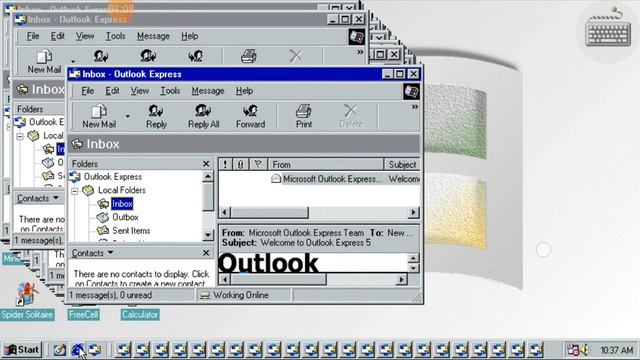Screen dimensions: 640x360
Task: Click Windows logo throbber in front window
Action: click(x=411, y=91)
